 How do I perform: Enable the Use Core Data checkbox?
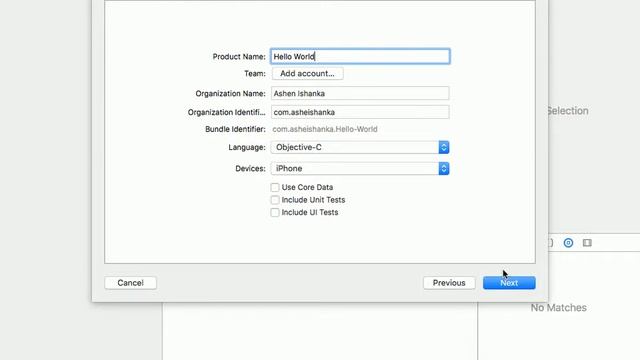275,187
